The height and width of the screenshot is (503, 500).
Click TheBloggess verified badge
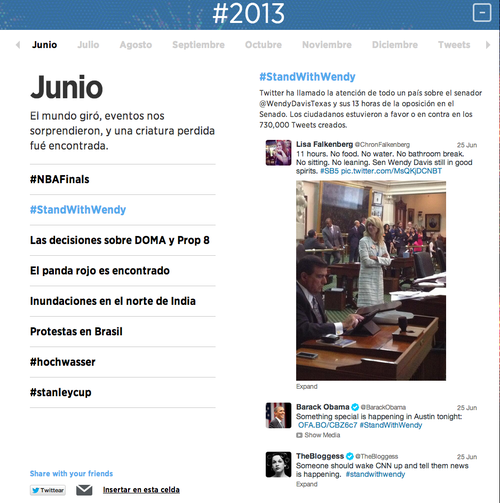(x=349, y=456)
